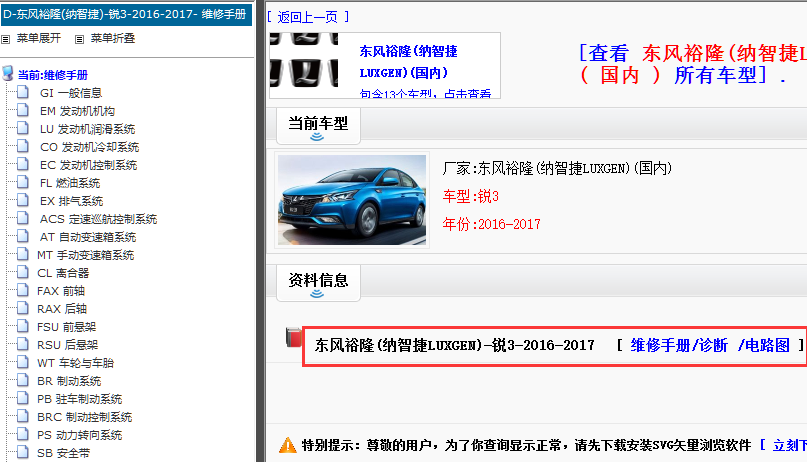The width and height of the screenshot is (807, 462).
Task: Open RAX 后轴 section
Action: click(x=62, y=309)
